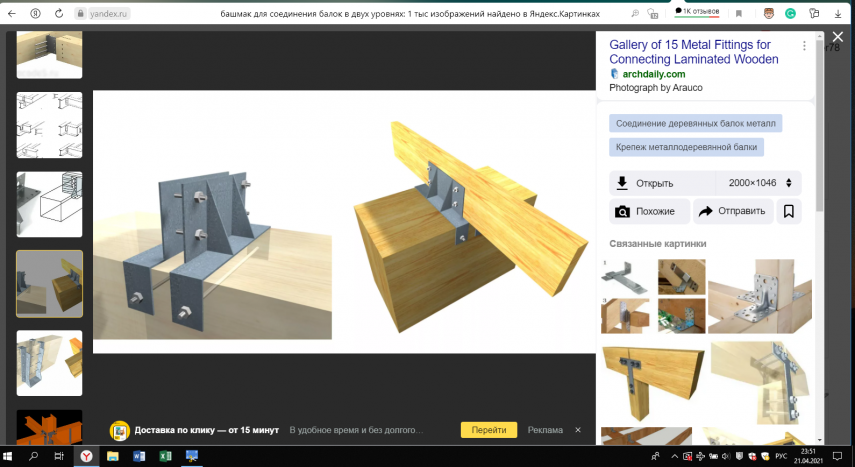Close the image viewer with the X

pyautogui.click(x=837, y=37)
